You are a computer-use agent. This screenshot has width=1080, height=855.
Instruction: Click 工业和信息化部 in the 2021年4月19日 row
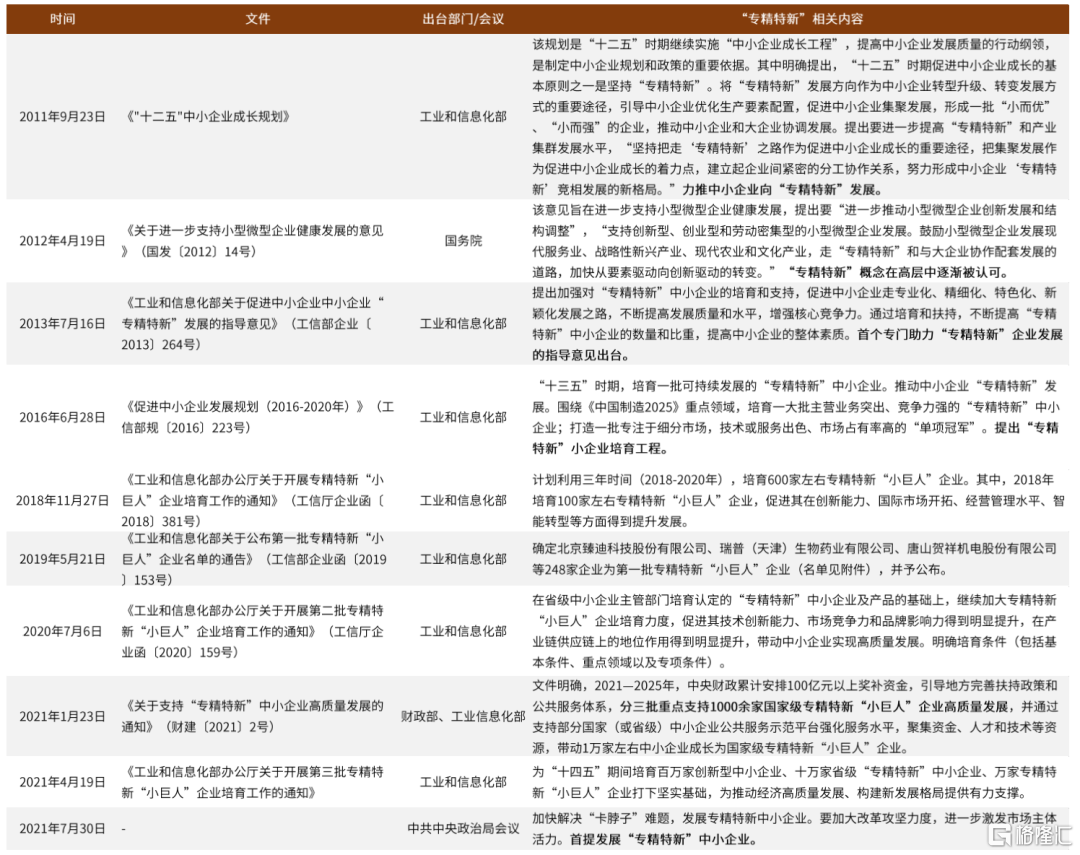click(x=463, y=783)
